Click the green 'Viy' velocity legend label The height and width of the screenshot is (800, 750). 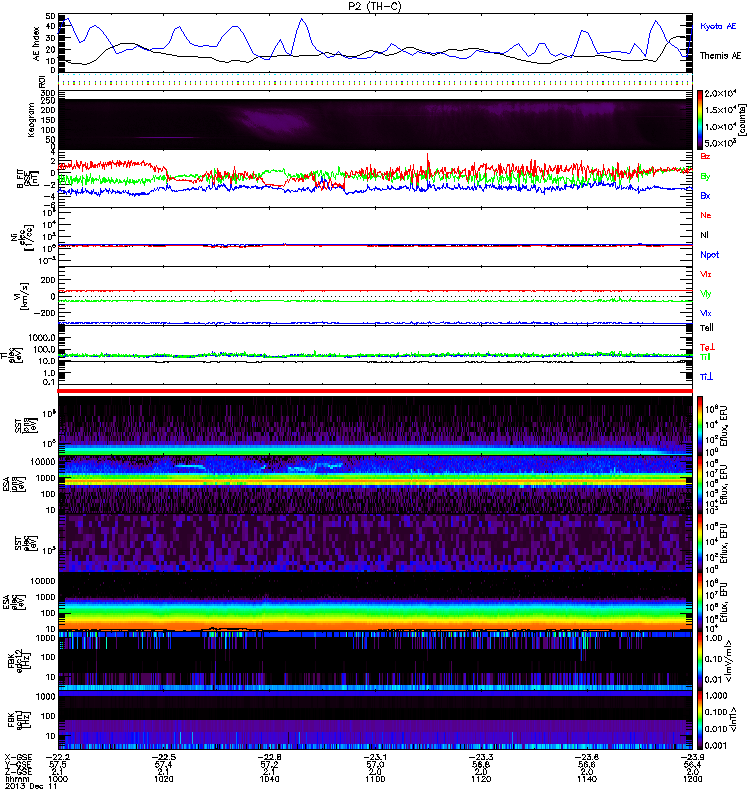point(706,294)
